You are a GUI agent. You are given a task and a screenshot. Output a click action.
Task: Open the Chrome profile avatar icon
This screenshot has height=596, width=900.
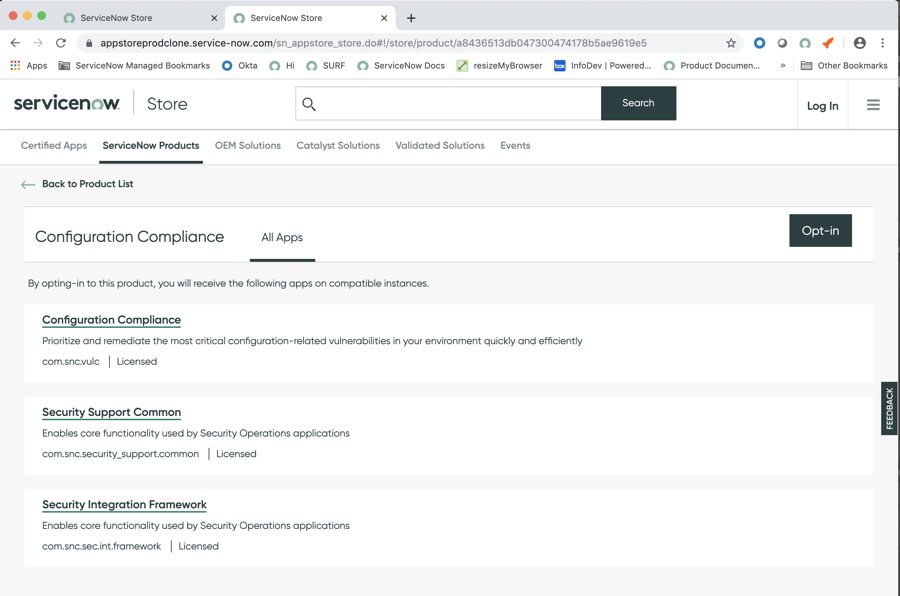point(859,43)
